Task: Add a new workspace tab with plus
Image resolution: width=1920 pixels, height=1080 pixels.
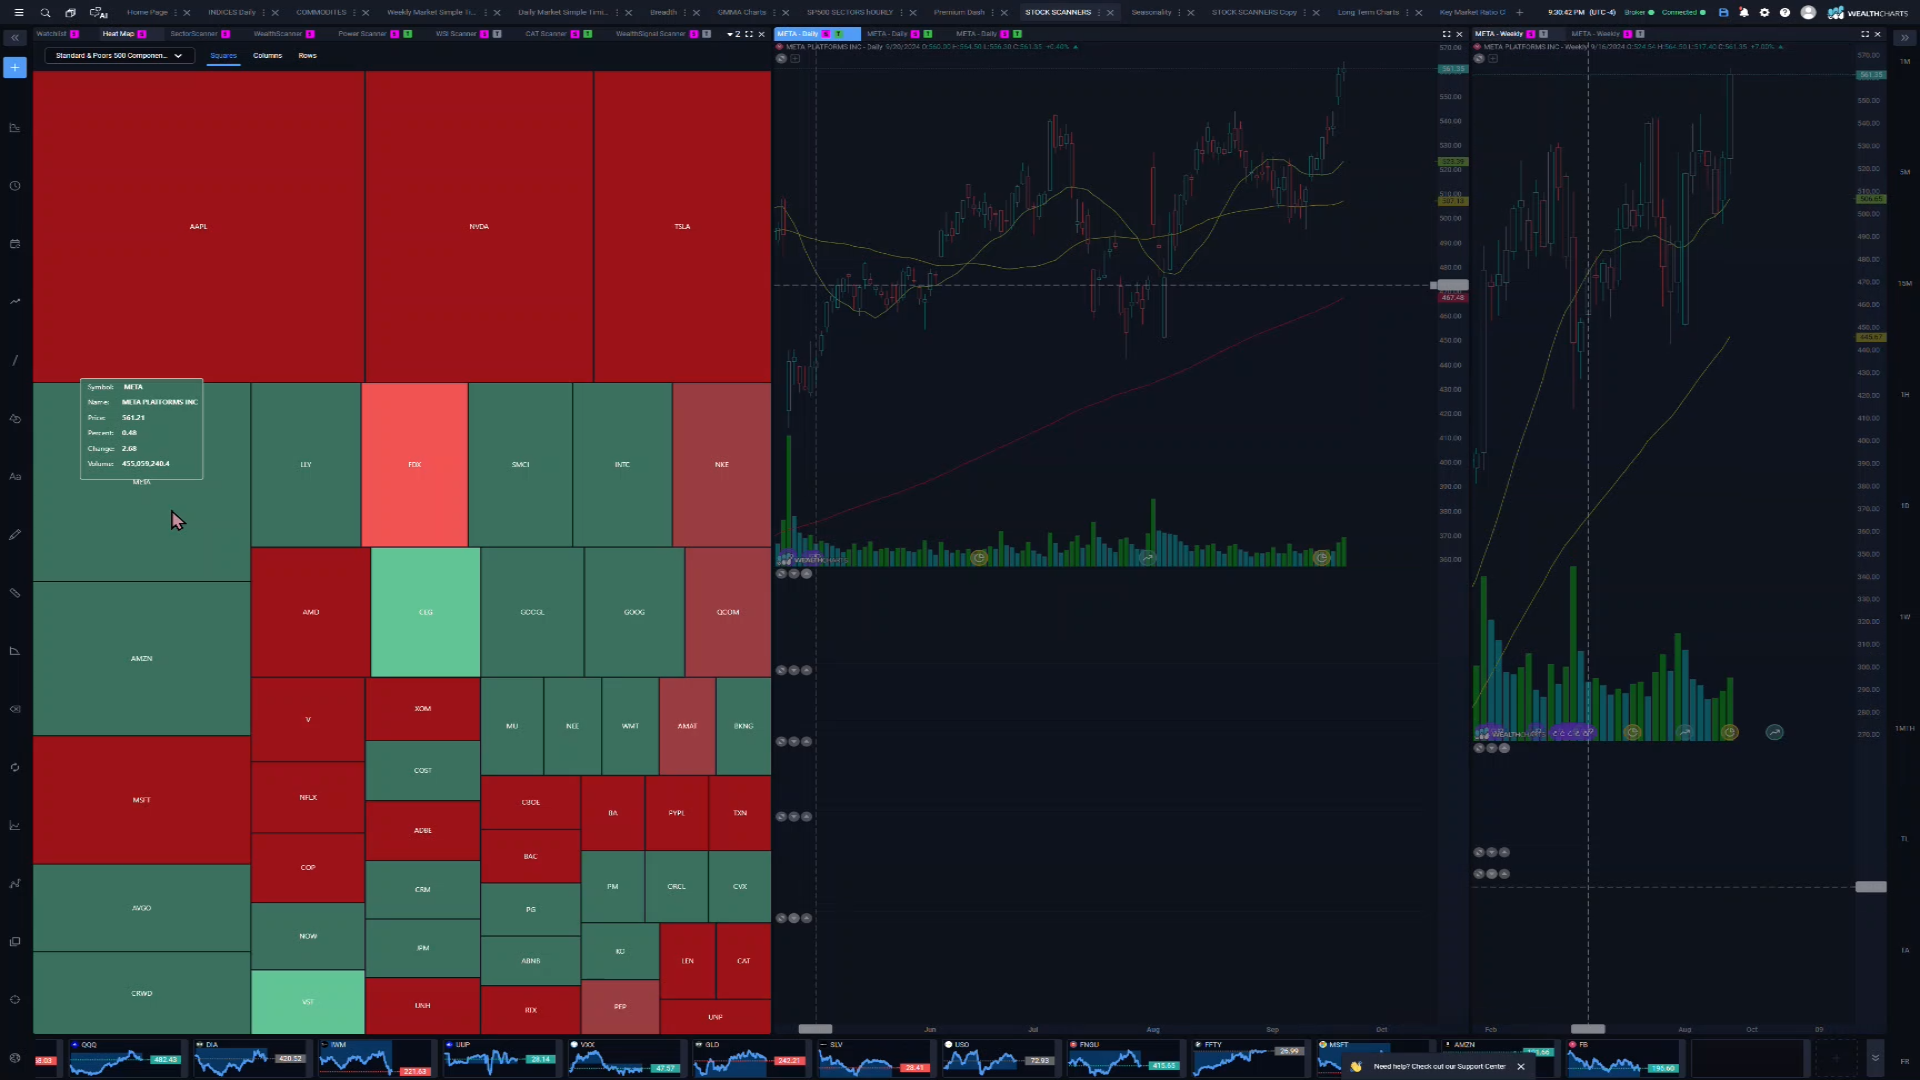Action: coord(1520,12)
